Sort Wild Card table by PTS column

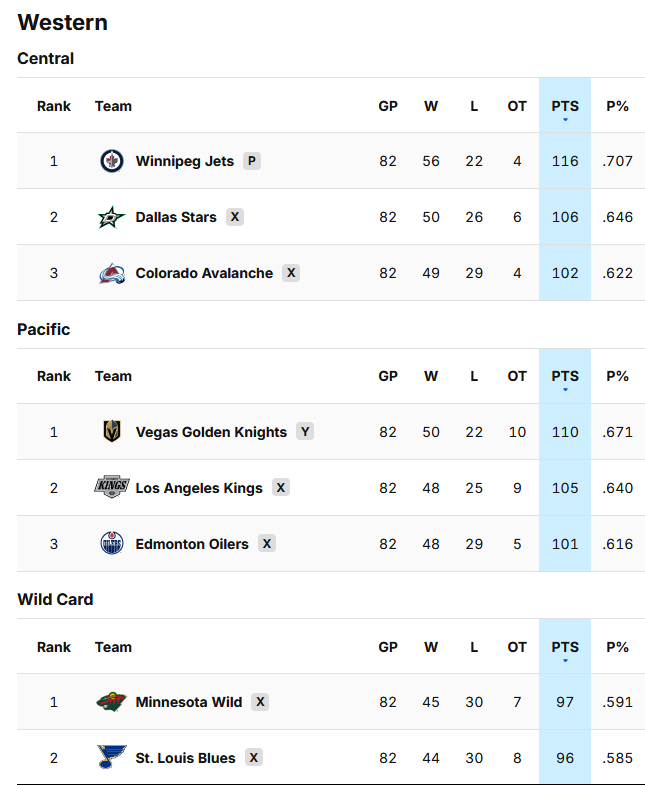[565, 647]
